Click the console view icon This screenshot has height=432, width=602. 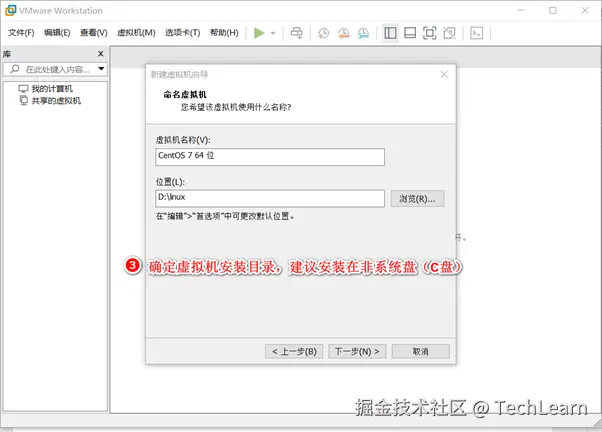(476, 33)
